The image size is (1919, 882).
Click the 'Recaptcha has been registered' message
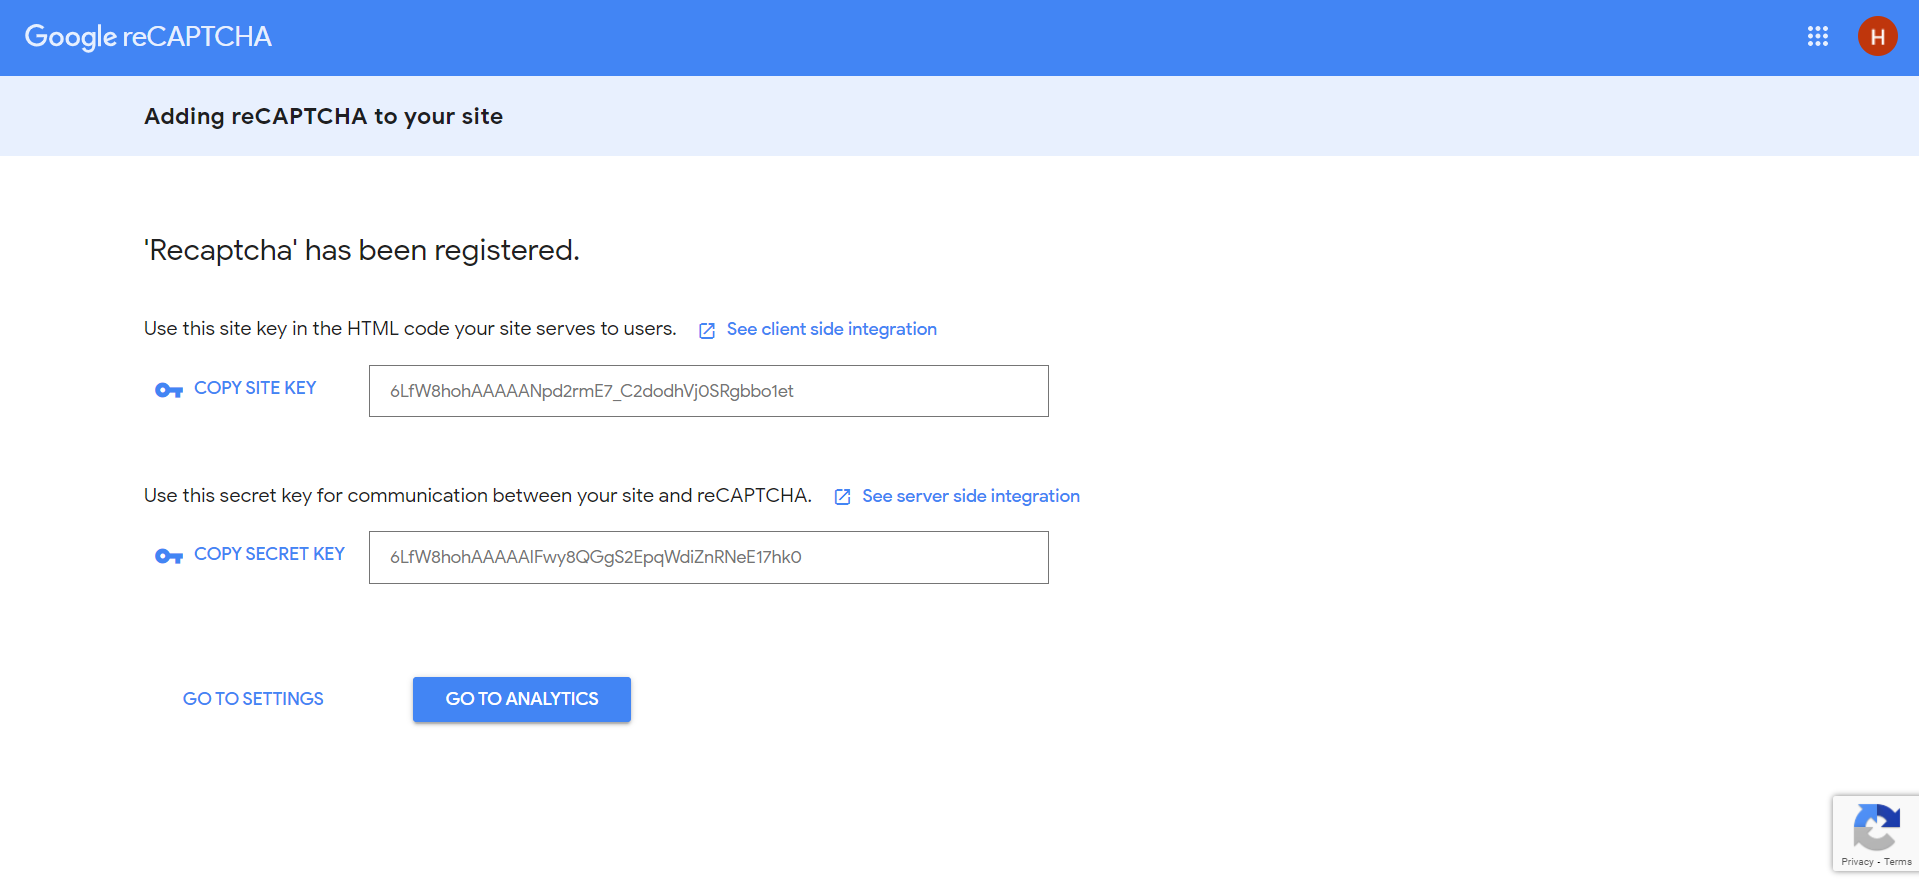tap(362, 250)
